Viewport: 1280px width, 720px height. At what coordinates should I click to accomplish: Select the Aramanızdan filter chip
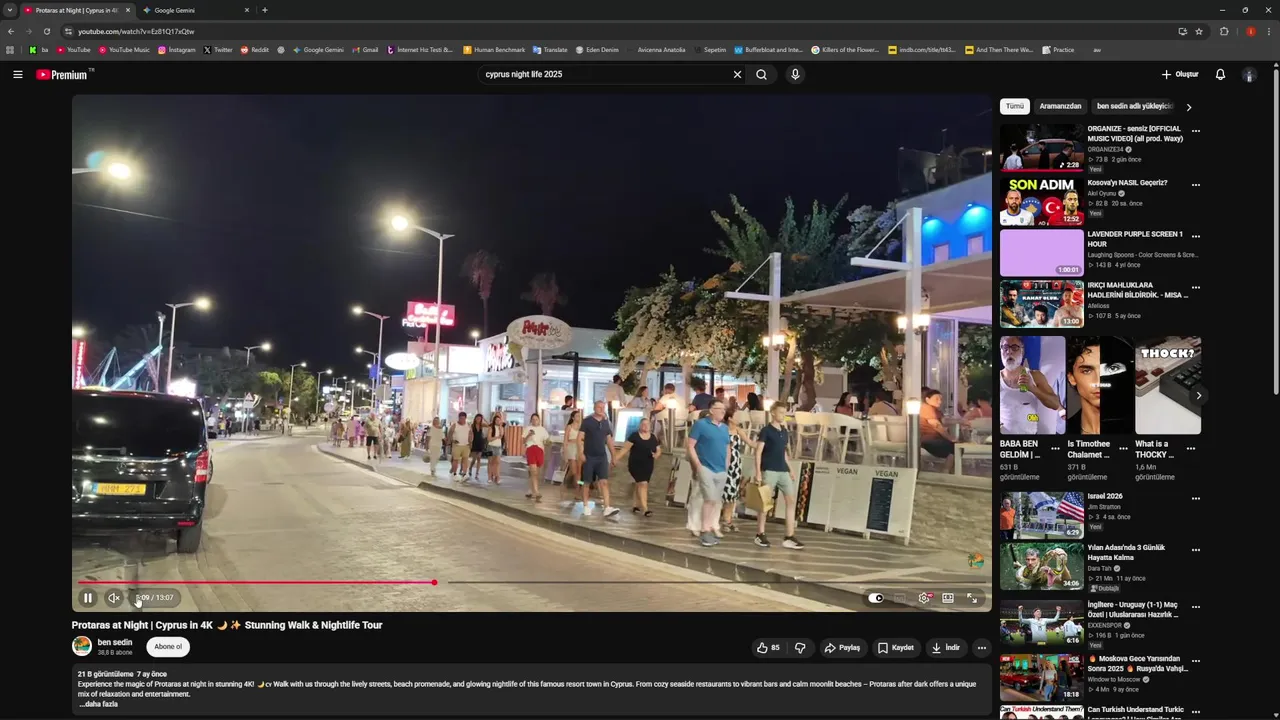[x=1060, y=106]
